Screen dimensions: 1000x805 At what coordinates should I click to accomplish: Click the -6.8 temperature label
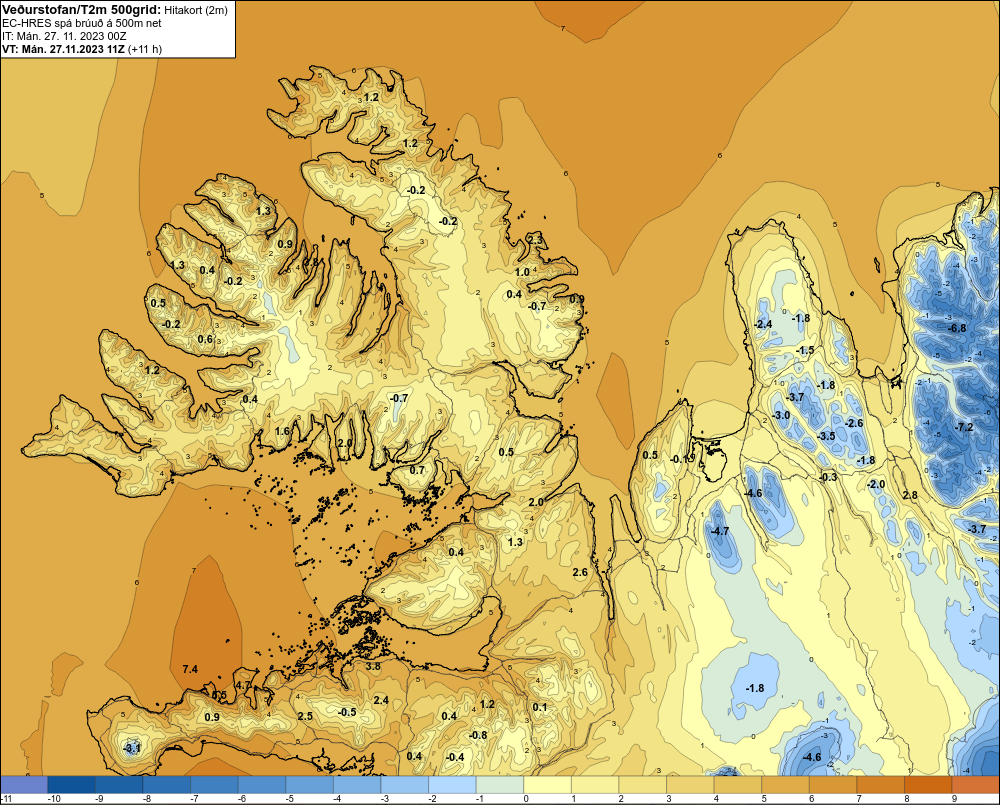click(957, 329)
